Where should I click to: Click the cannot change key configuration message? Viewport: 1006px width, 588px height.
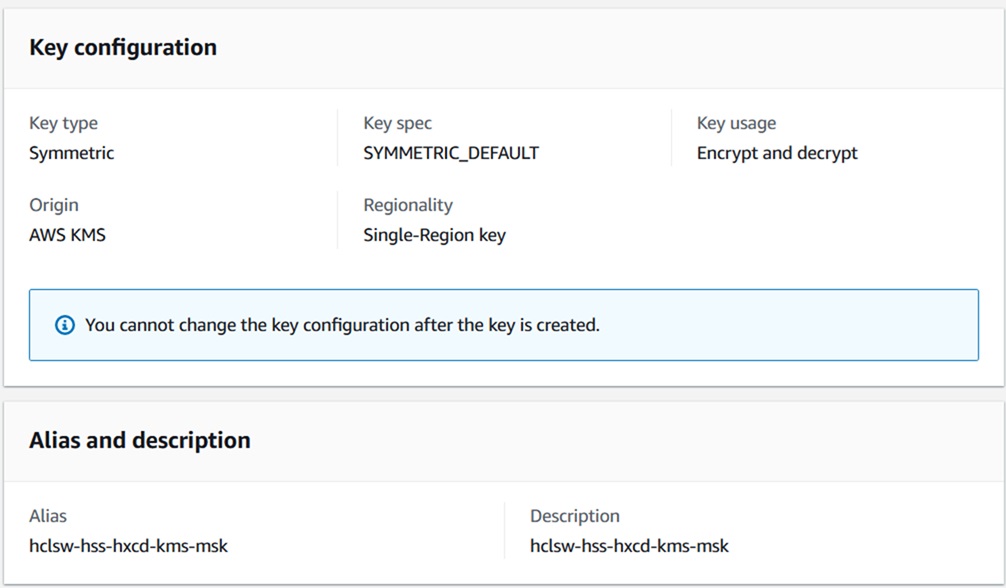pos(342,325)
